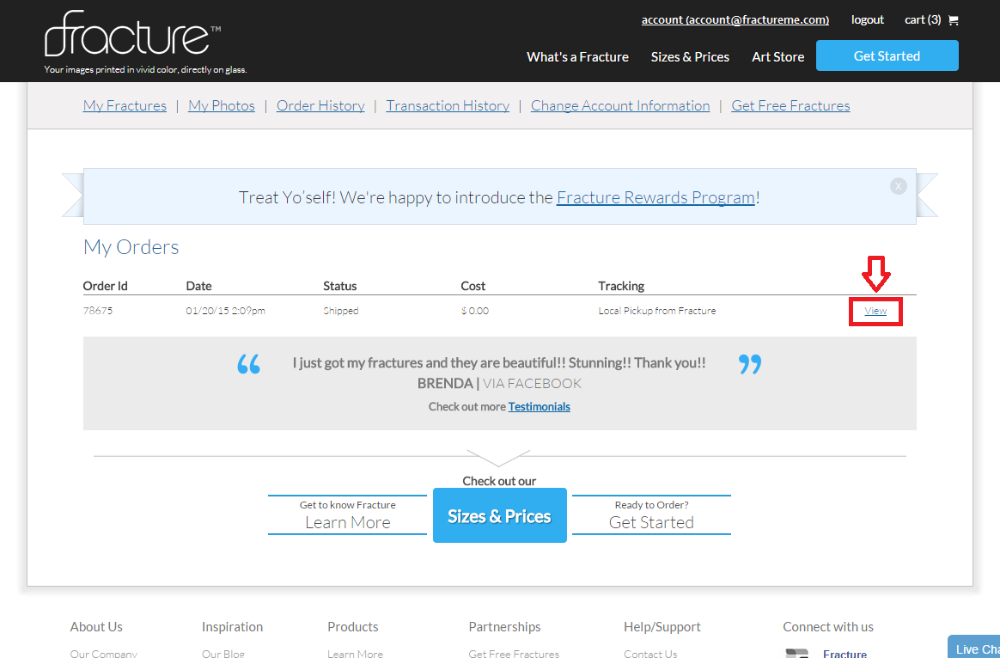Click the Shipped status cell
Screen dimensions: 1000x658
(341, 311)
